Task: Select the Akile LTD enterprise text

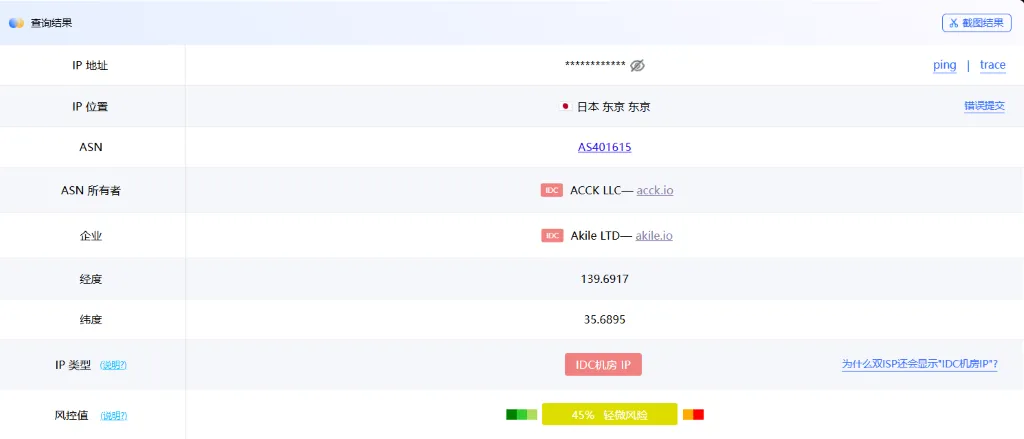Action: [594, 236]
